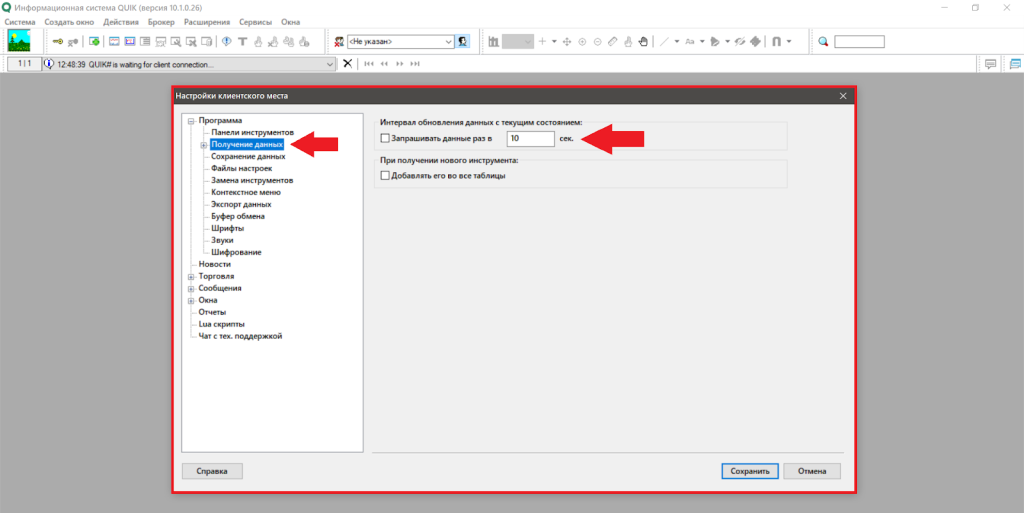This screenshot has width=1024, height=513.
Task: Select the plus crosshair chart tool
Action: [x=542, y=42]
